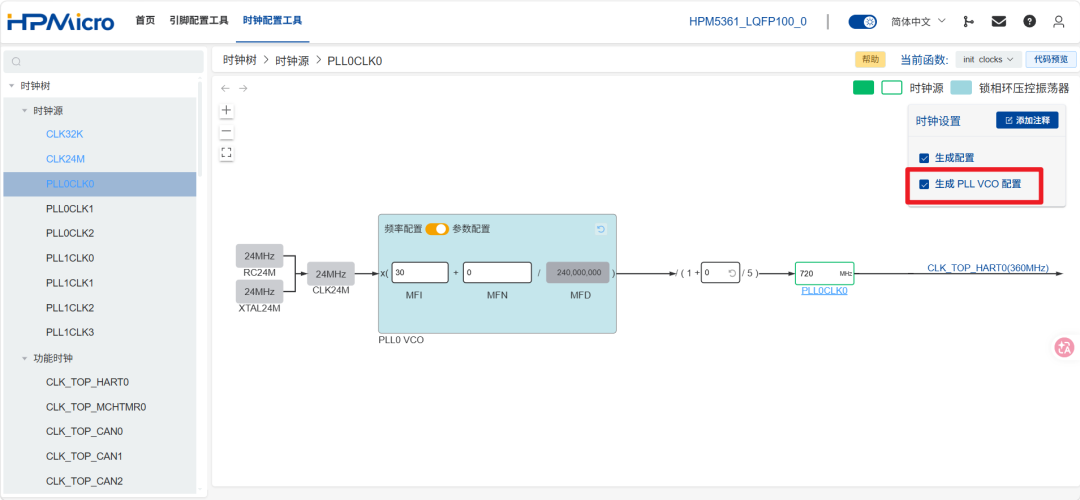
Task: Uncheck the 生成 PLL VCO 配置 checkbox
Action: [924, 185]
